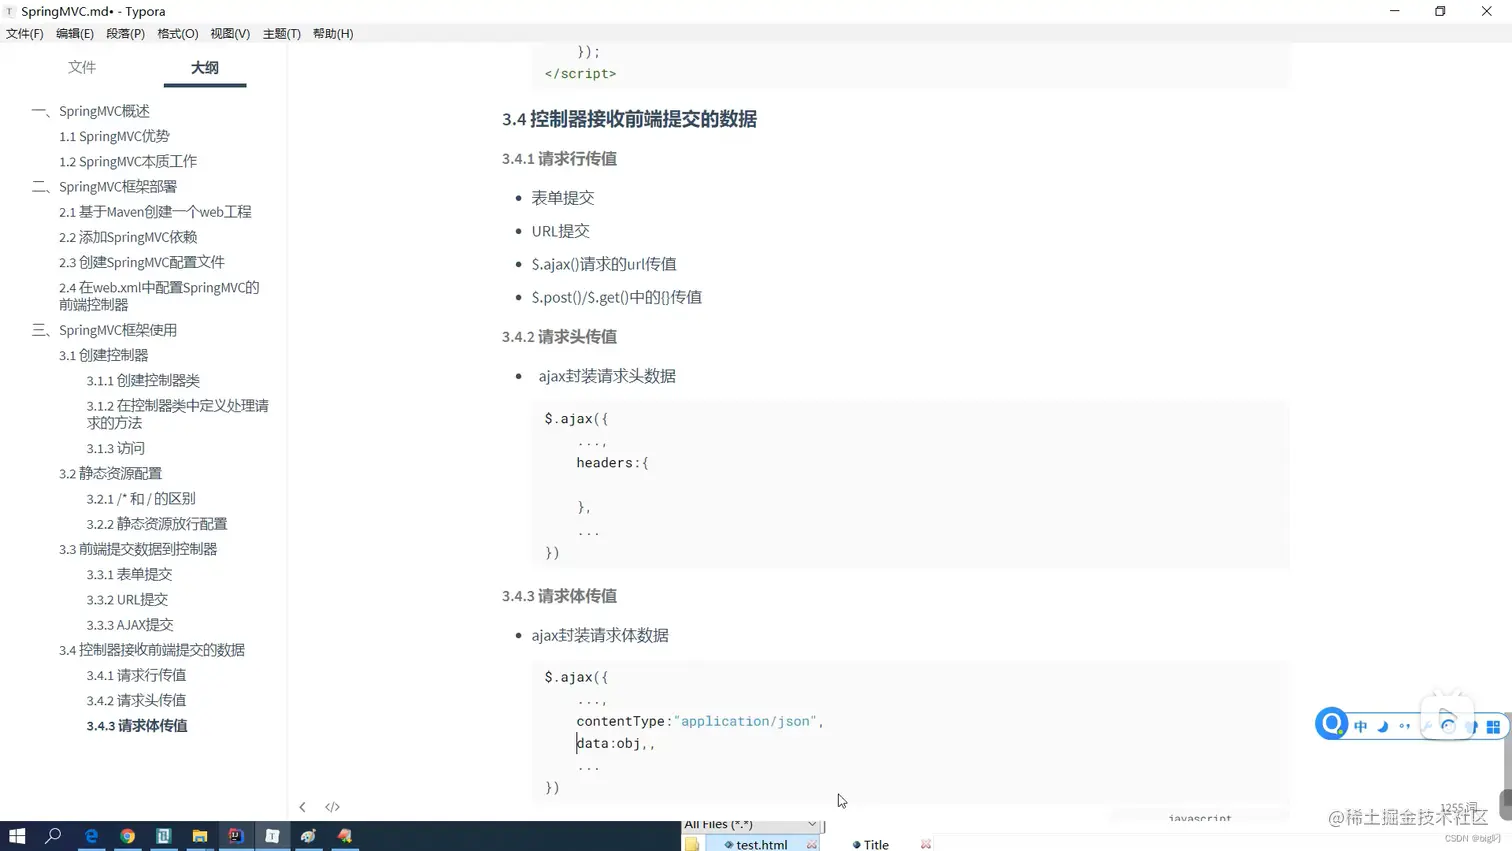Go to 3.3.1 表单提交 in outline
Screen dimensions: 1512x851
(129, 574)
